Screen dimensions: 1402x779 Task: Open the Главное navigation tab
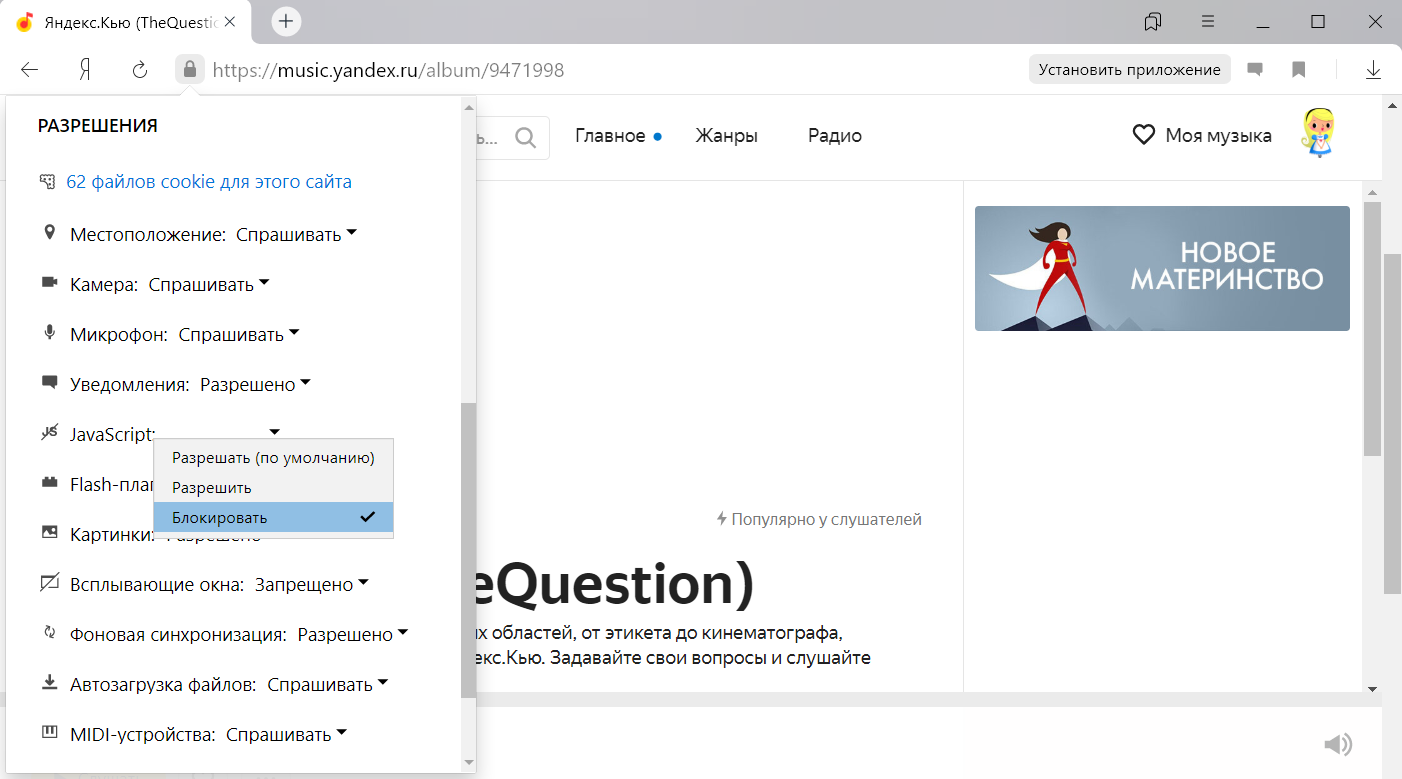click(610, 136)
